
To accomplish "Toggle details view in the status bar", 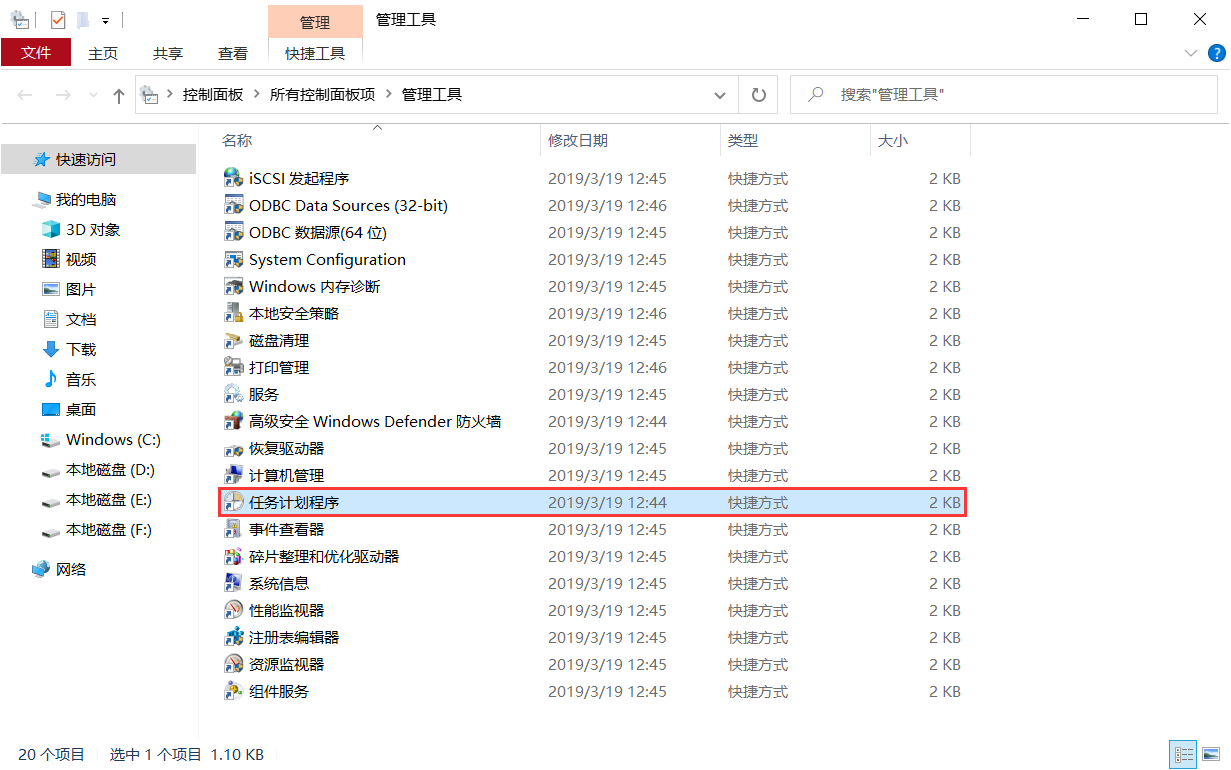I will [x=1184, y=754].
